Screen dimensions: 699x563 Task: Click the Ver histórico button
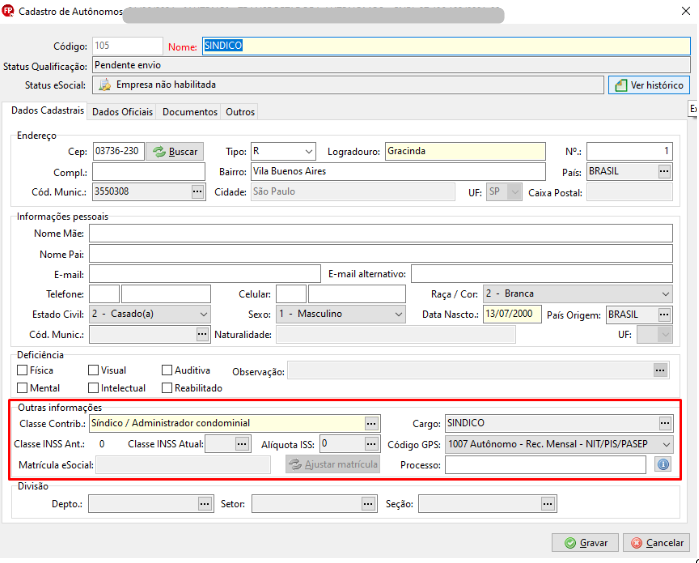(649, 85)
